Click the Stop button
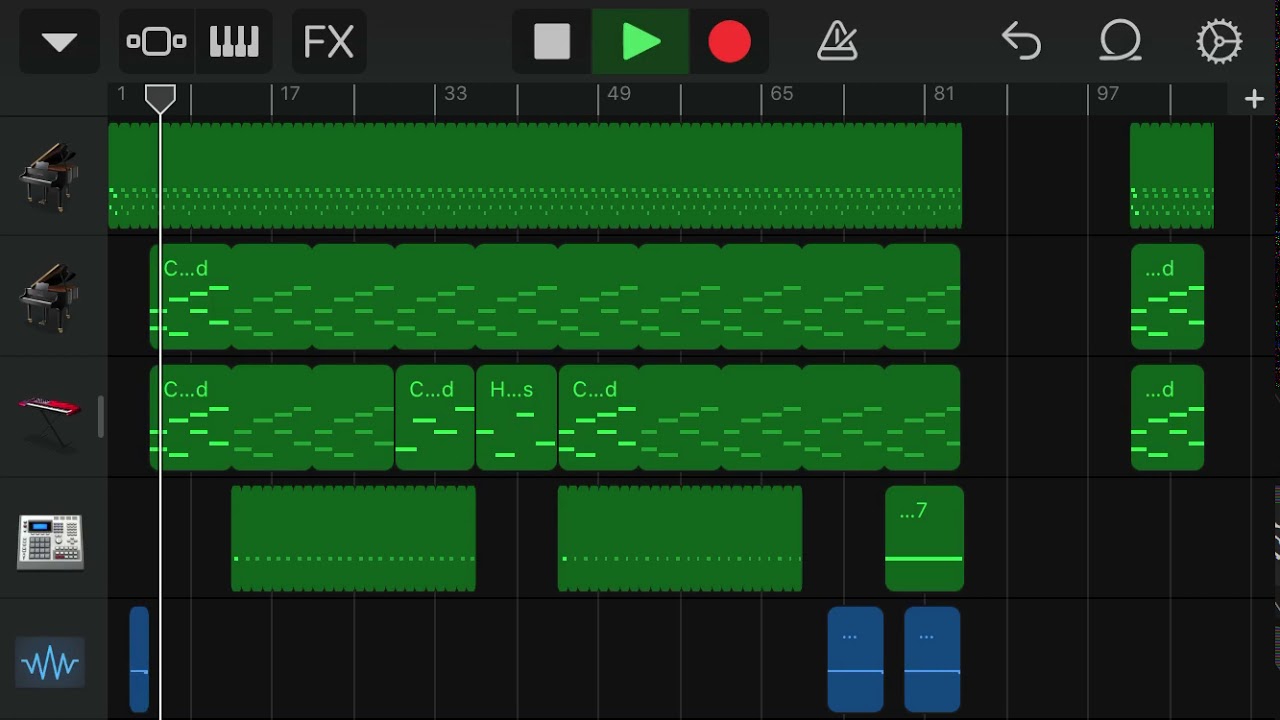 pos(552,42)
